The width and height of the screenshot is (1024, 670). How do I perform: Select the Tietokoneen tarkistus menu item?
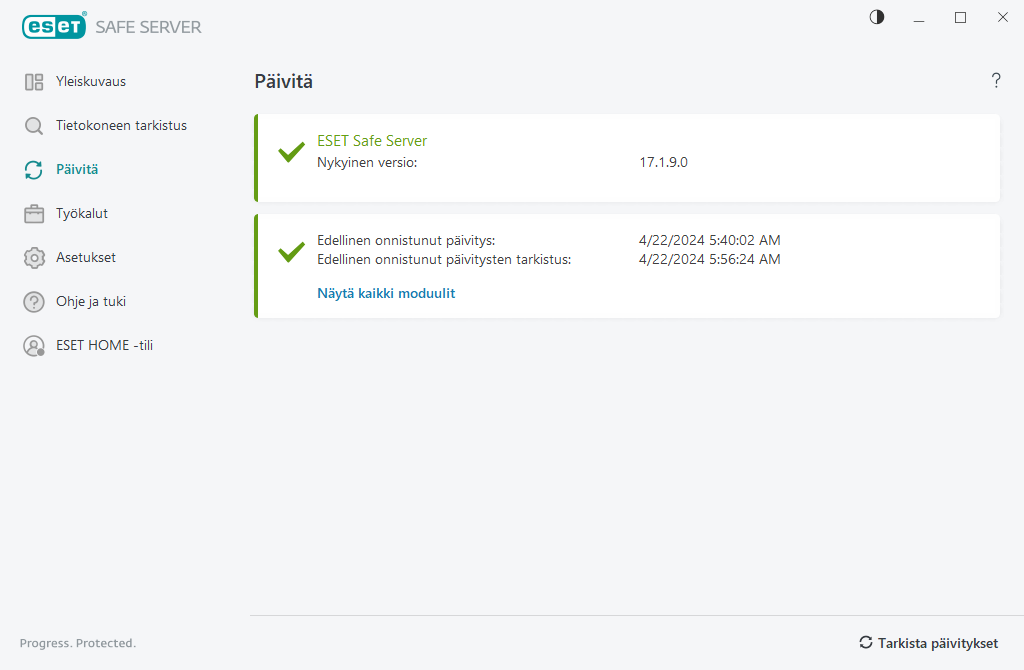pyautogui.click(x=121, y=126)
